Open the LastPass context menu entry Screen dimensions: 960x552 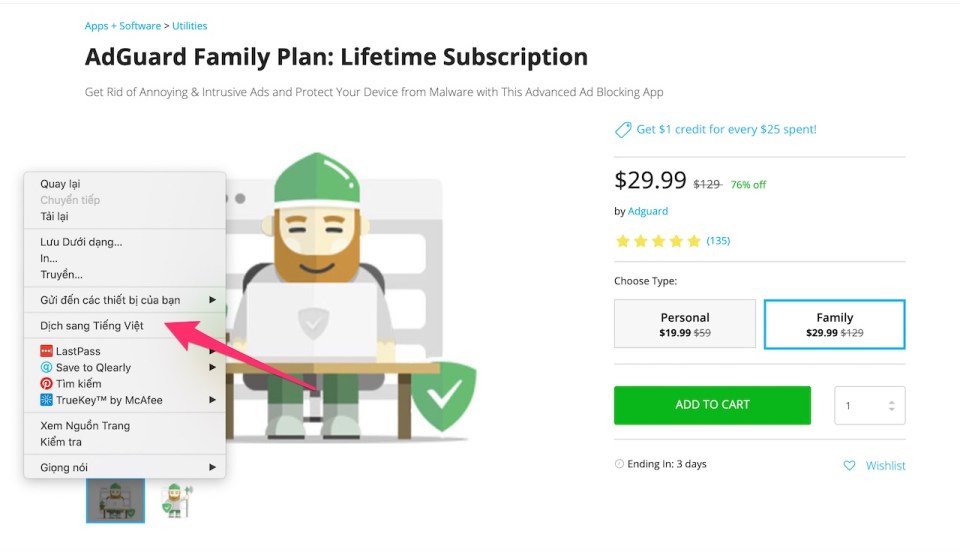78,351
